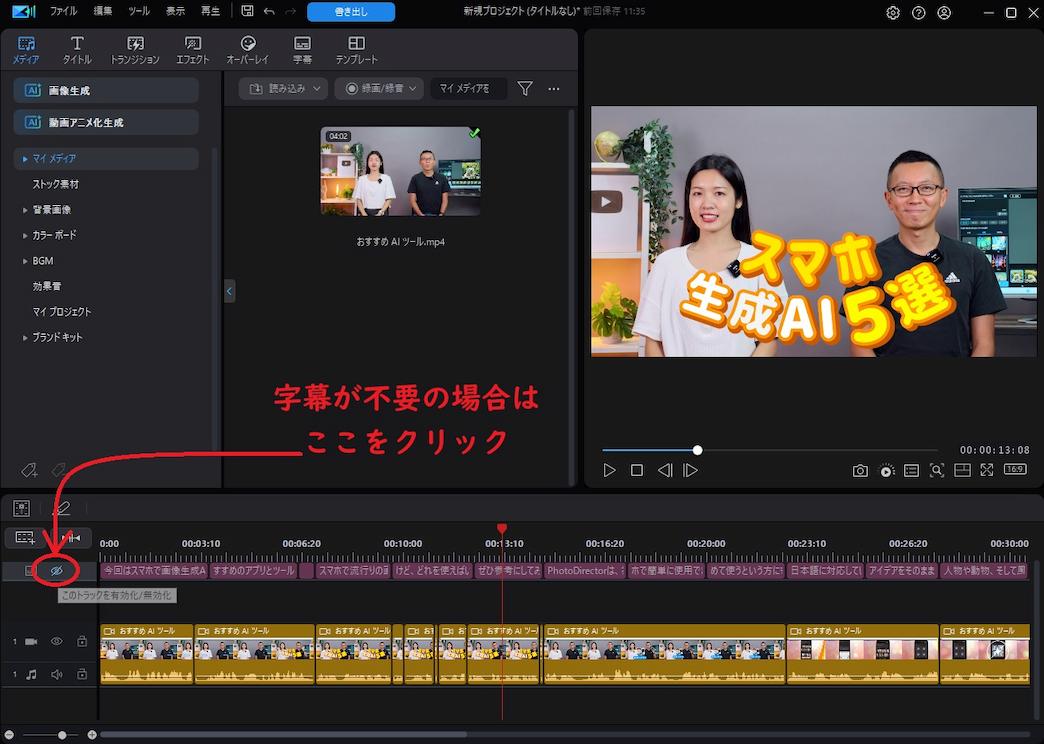
Task: Open the help question mark icon
Action: tap(918, 13)
